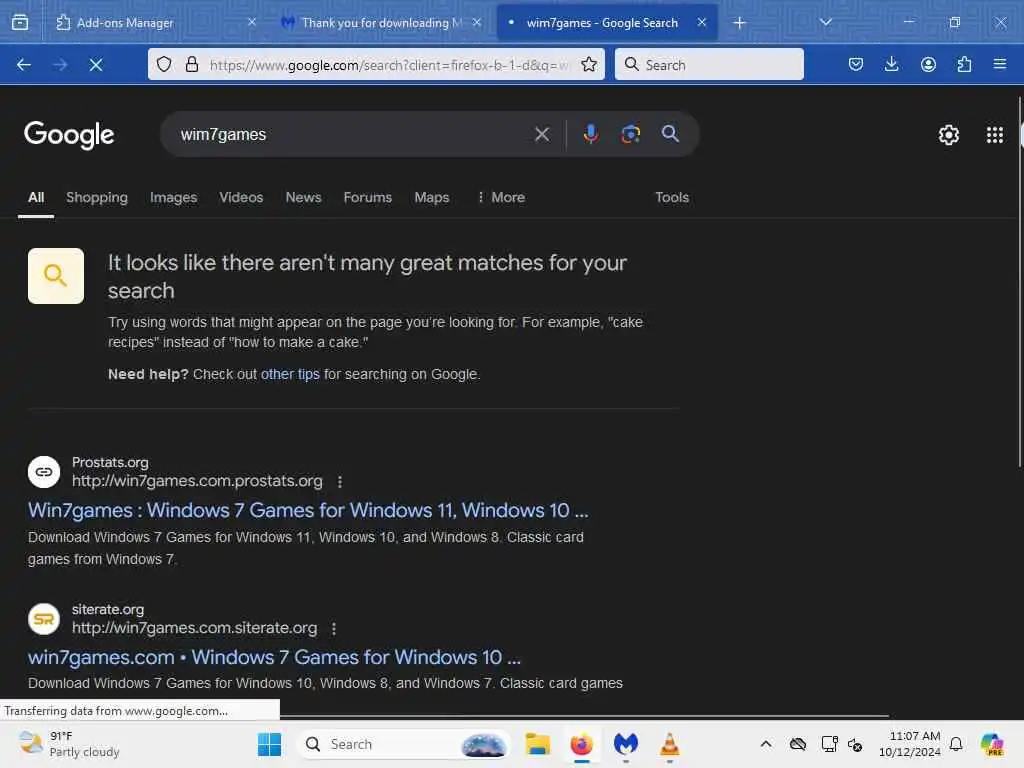
Task: Select the News results tab
Action: click(x=303, y=197)
